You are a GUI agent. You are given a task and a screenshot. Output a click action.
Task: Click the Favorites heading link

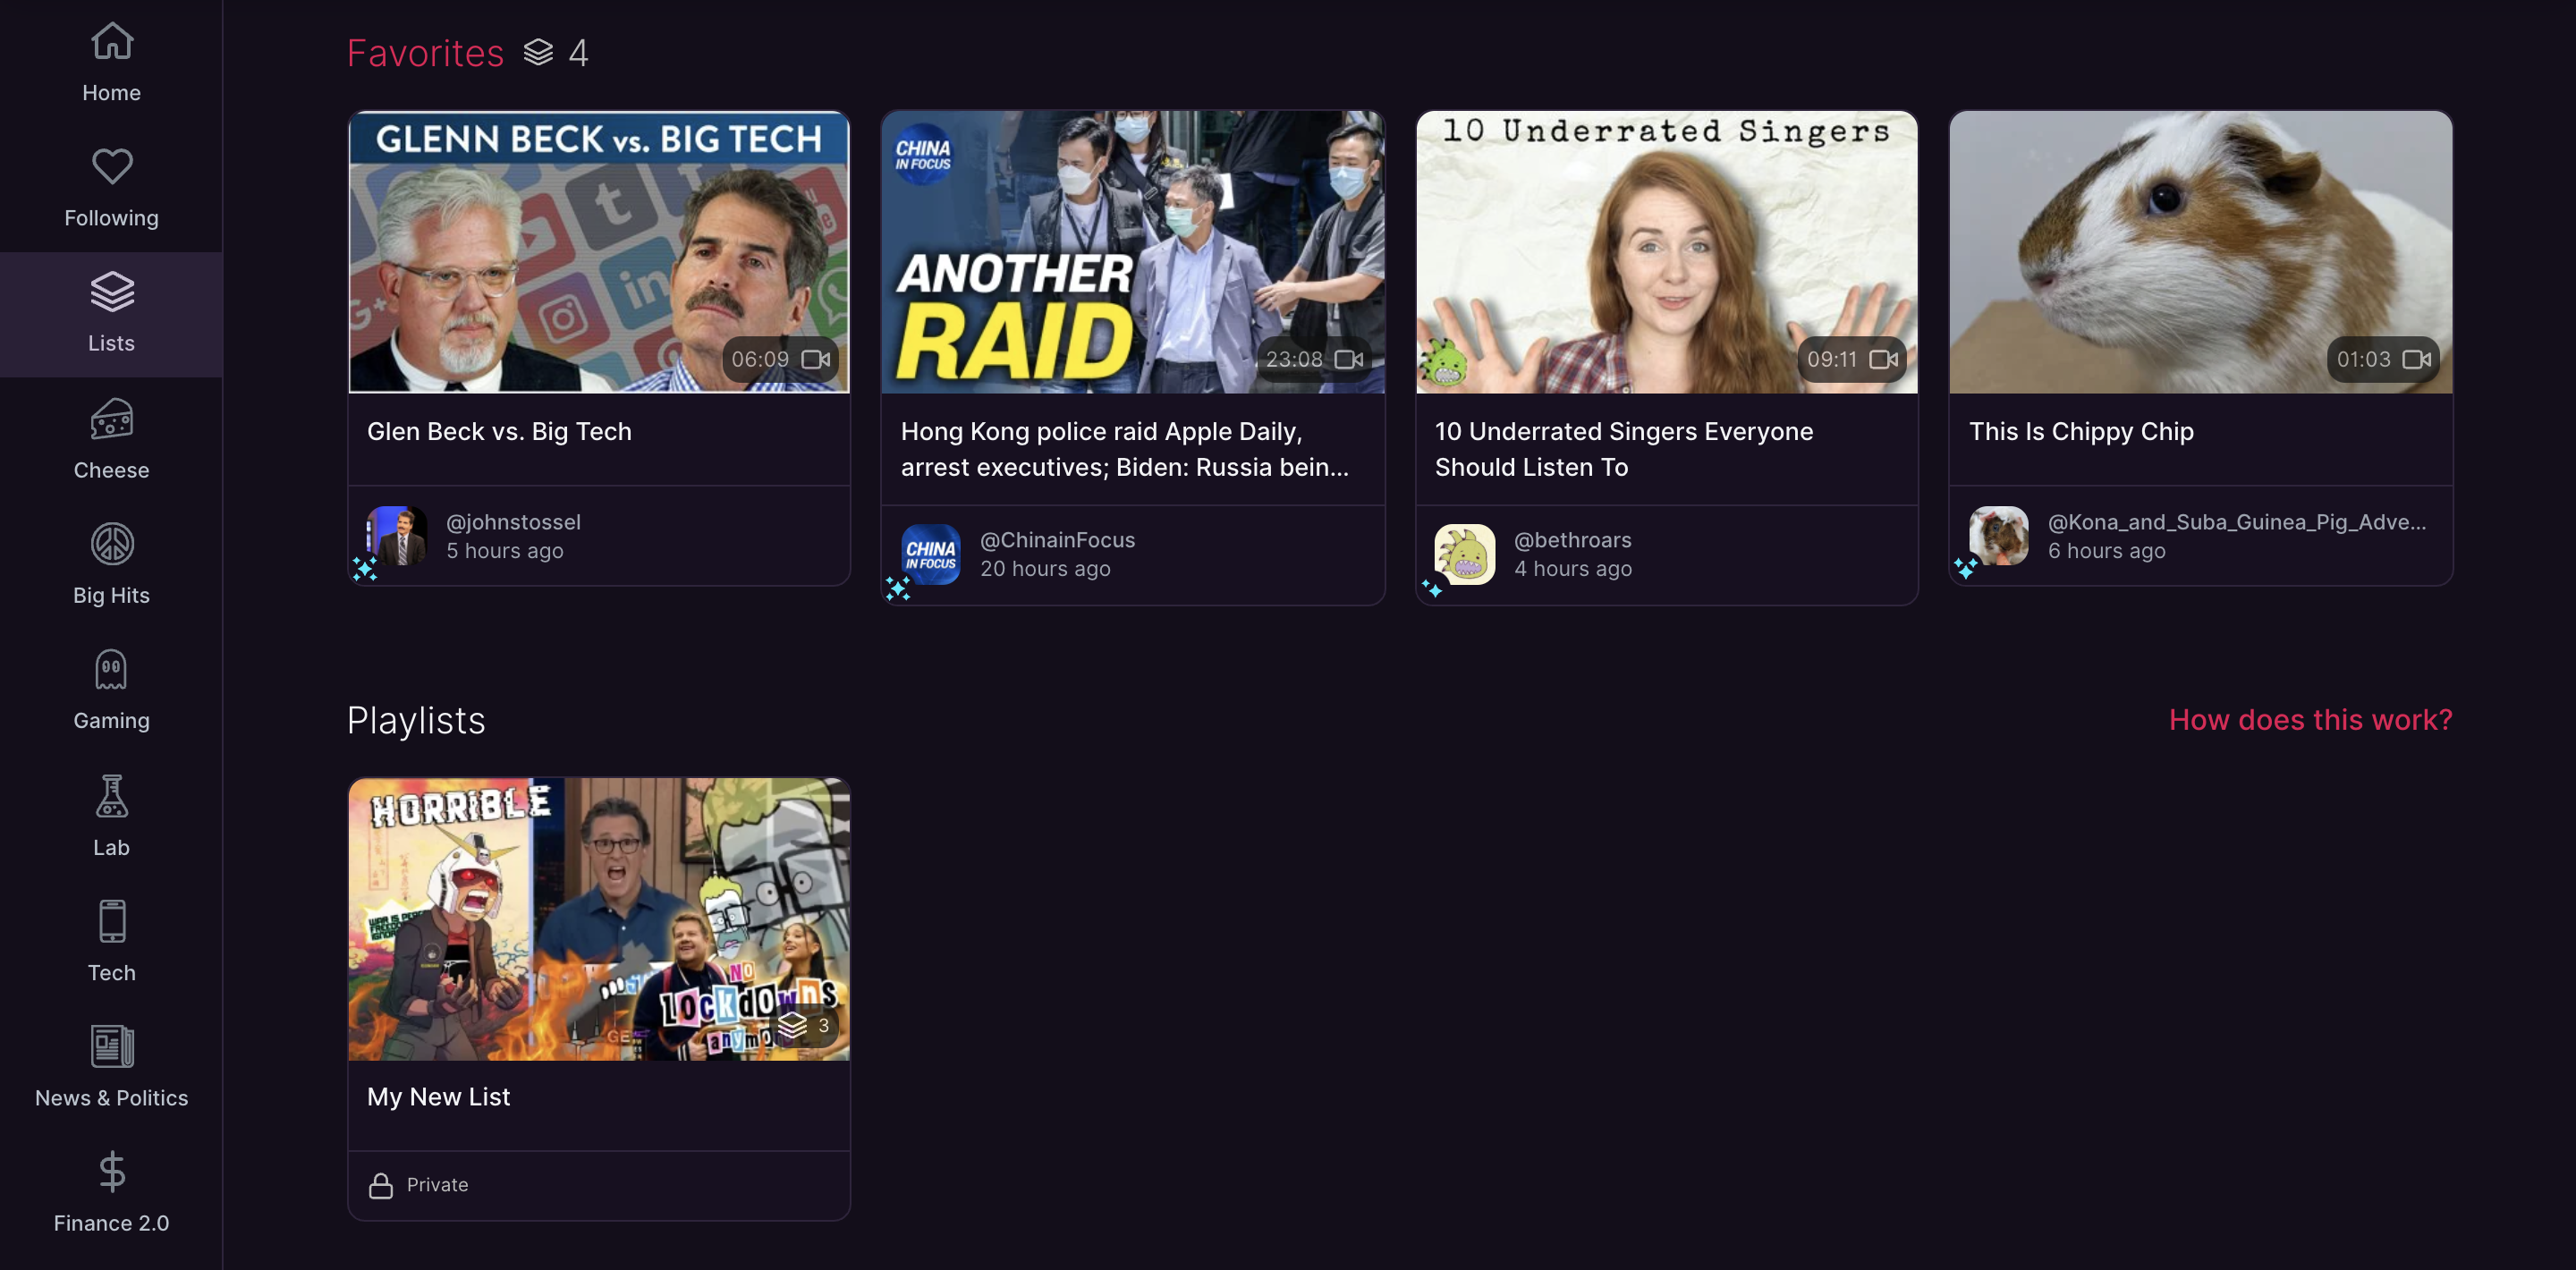pyautogui.click(x=425, y=52)
